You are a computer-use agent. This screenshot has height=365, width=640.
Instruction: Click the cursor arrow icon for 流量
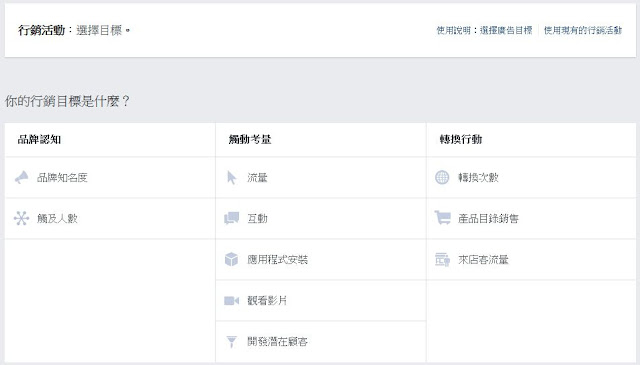tap(231, 178)
